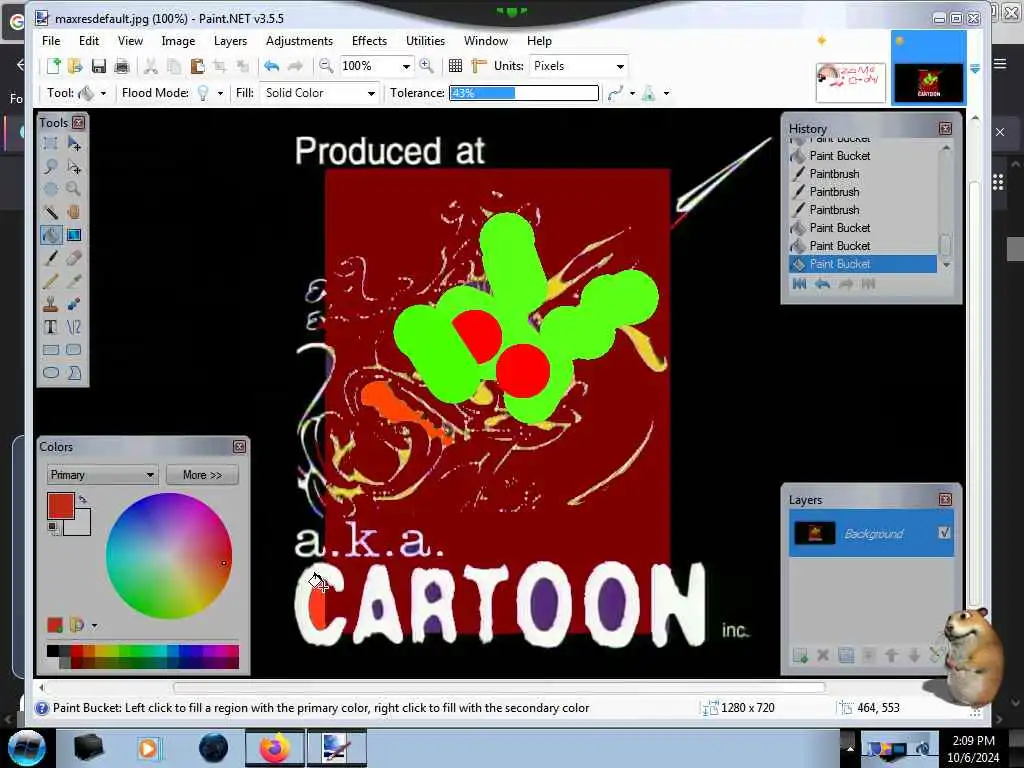Click the History rewind to start button
1024x768 pixels.
(x=799, y=284)
